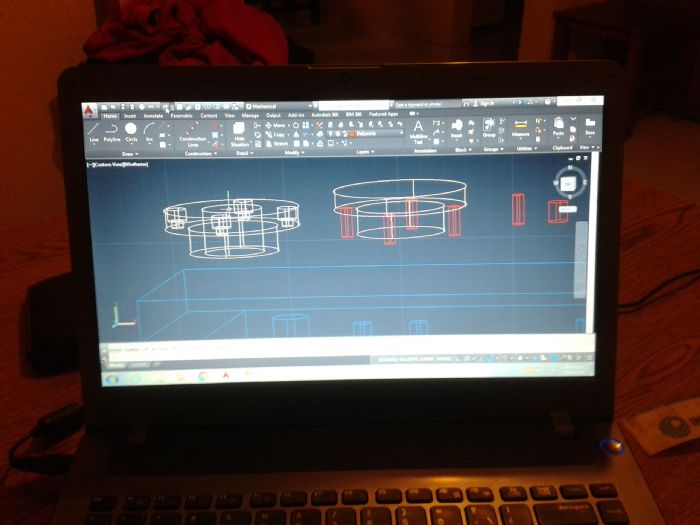This screenshot has height=525, width=700.
Task: Switch to the Home ribbon tab
Action: (109, 116)
